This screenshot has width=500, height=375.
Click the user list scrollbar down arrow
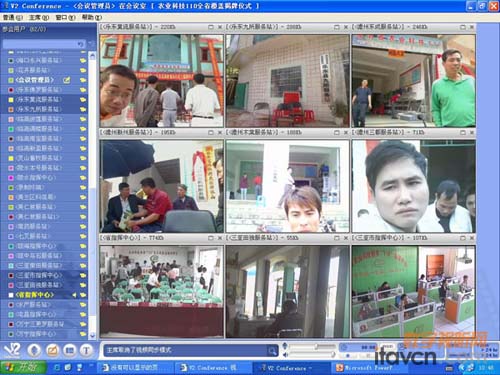click(x=92, y=335)
